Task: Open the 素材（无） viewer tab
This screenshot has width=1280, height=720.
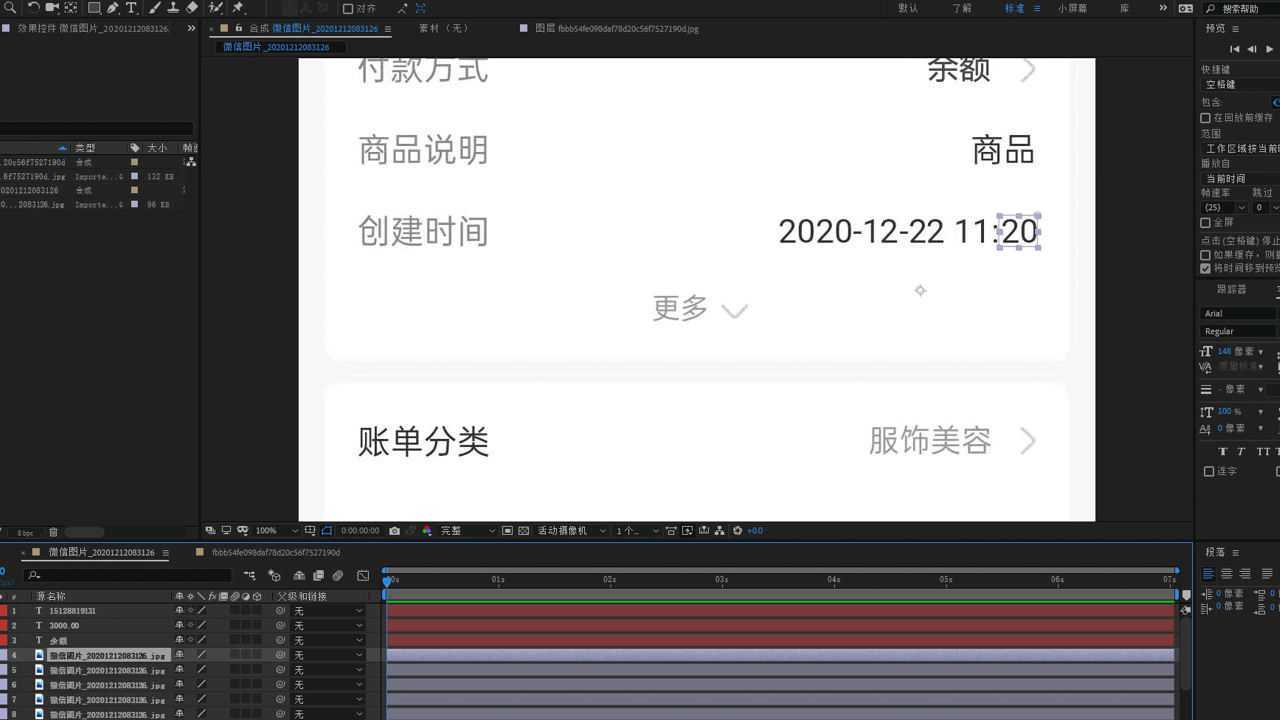Action: (x=442, y=28)
